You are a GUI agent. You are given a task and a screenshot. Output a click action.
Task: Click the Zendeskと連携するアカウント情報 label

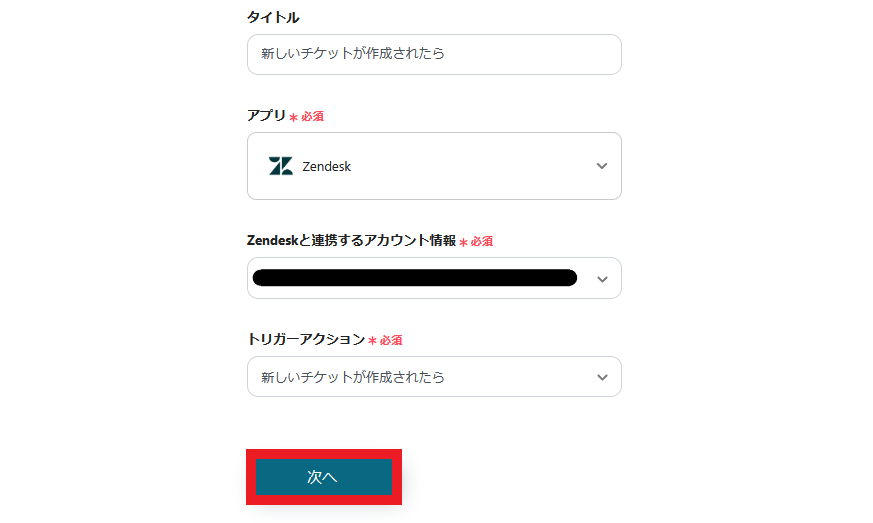click(351, 240)
